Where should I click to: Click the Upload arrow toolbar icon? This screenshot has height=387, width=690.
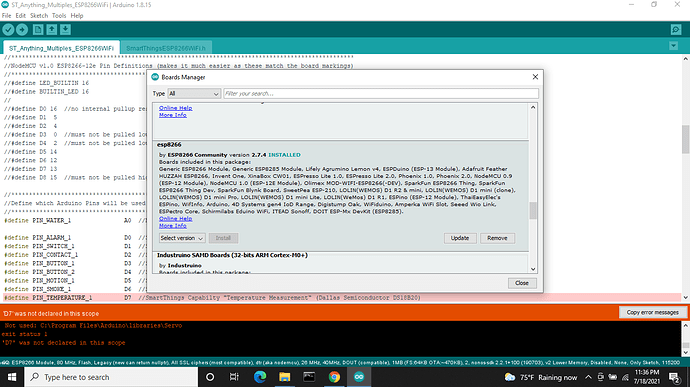coord(22,29)
